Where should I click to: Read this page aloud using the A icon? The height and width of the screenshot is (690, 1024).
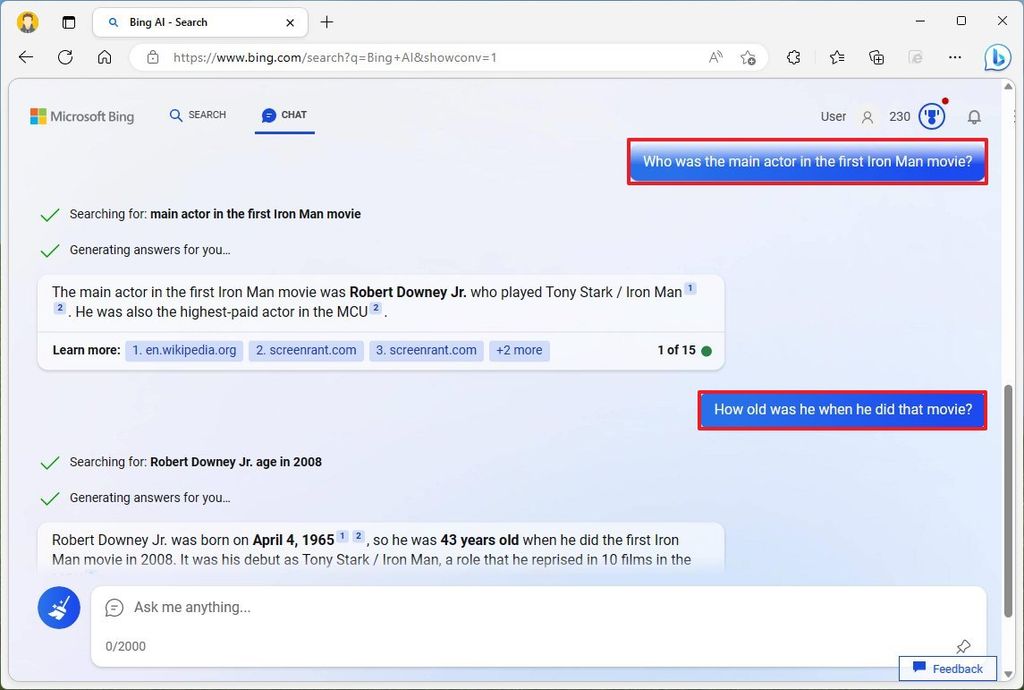point(715,57)
